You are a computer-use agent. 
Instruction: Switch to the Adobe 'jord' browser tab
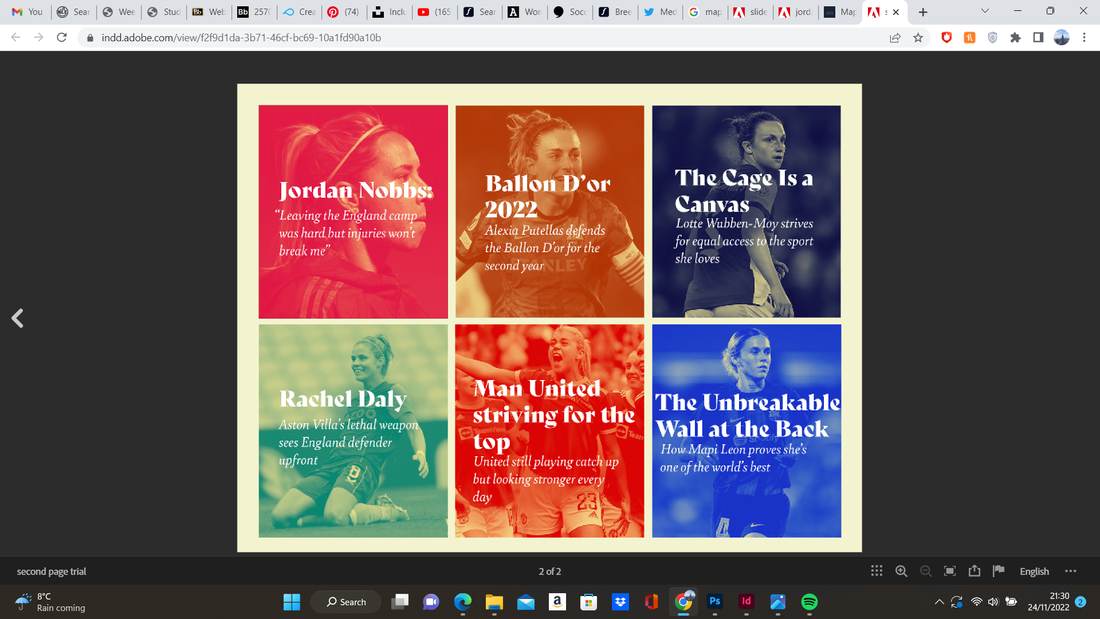click(795, 12)
